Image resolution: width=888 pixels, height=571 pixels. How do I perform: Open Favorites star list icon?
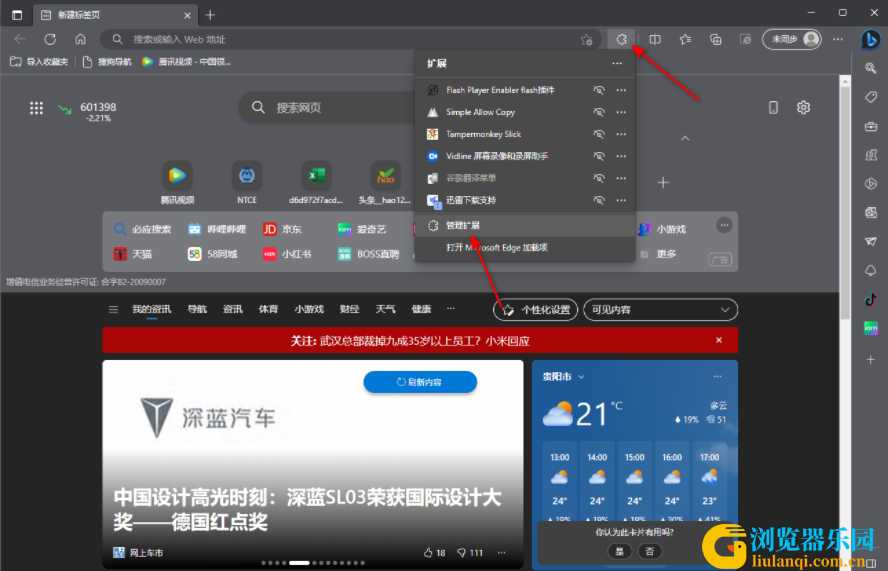[x=685, y=39]
